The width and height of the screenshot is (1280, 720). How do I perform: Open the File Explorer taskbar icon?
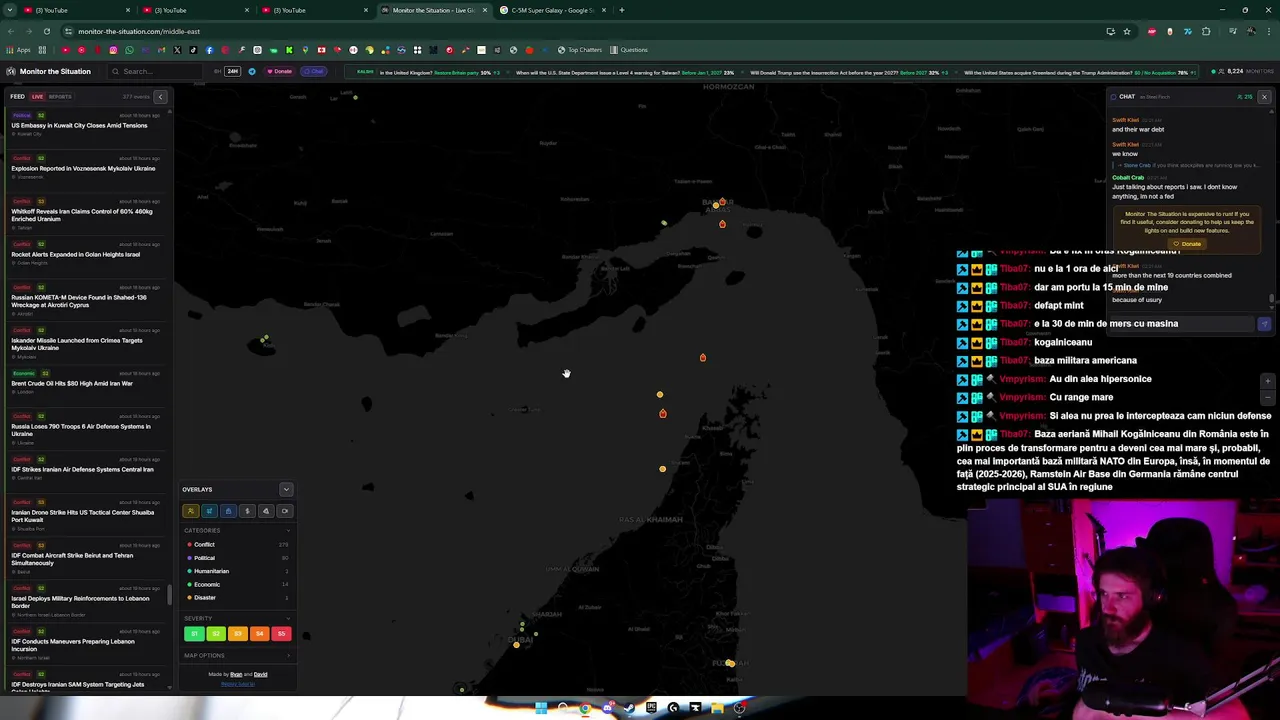pyautogui.click(x=717, y=708)
